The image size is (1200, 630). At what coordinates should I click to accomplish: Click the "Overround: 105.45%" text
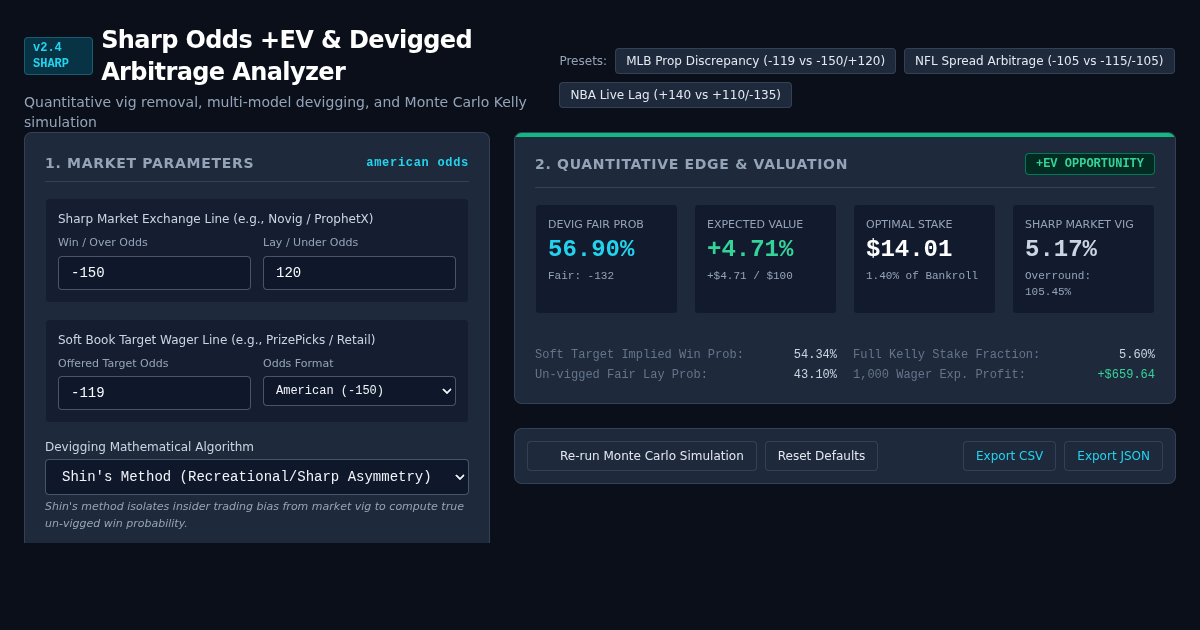pos(1058,284)
